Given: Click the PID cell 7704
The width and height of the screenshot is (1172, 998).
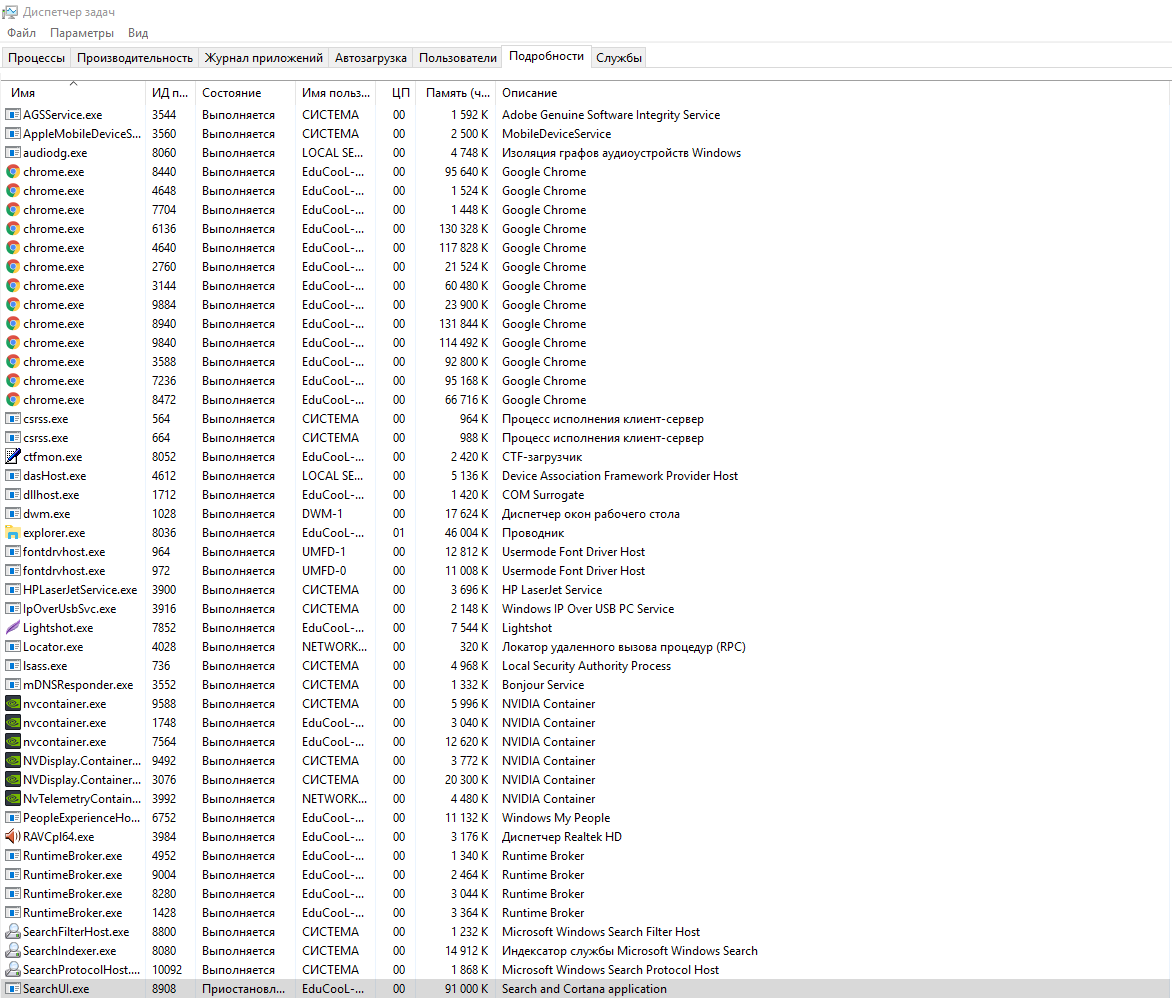Looking at the screenshot, I should pos(164,210).
